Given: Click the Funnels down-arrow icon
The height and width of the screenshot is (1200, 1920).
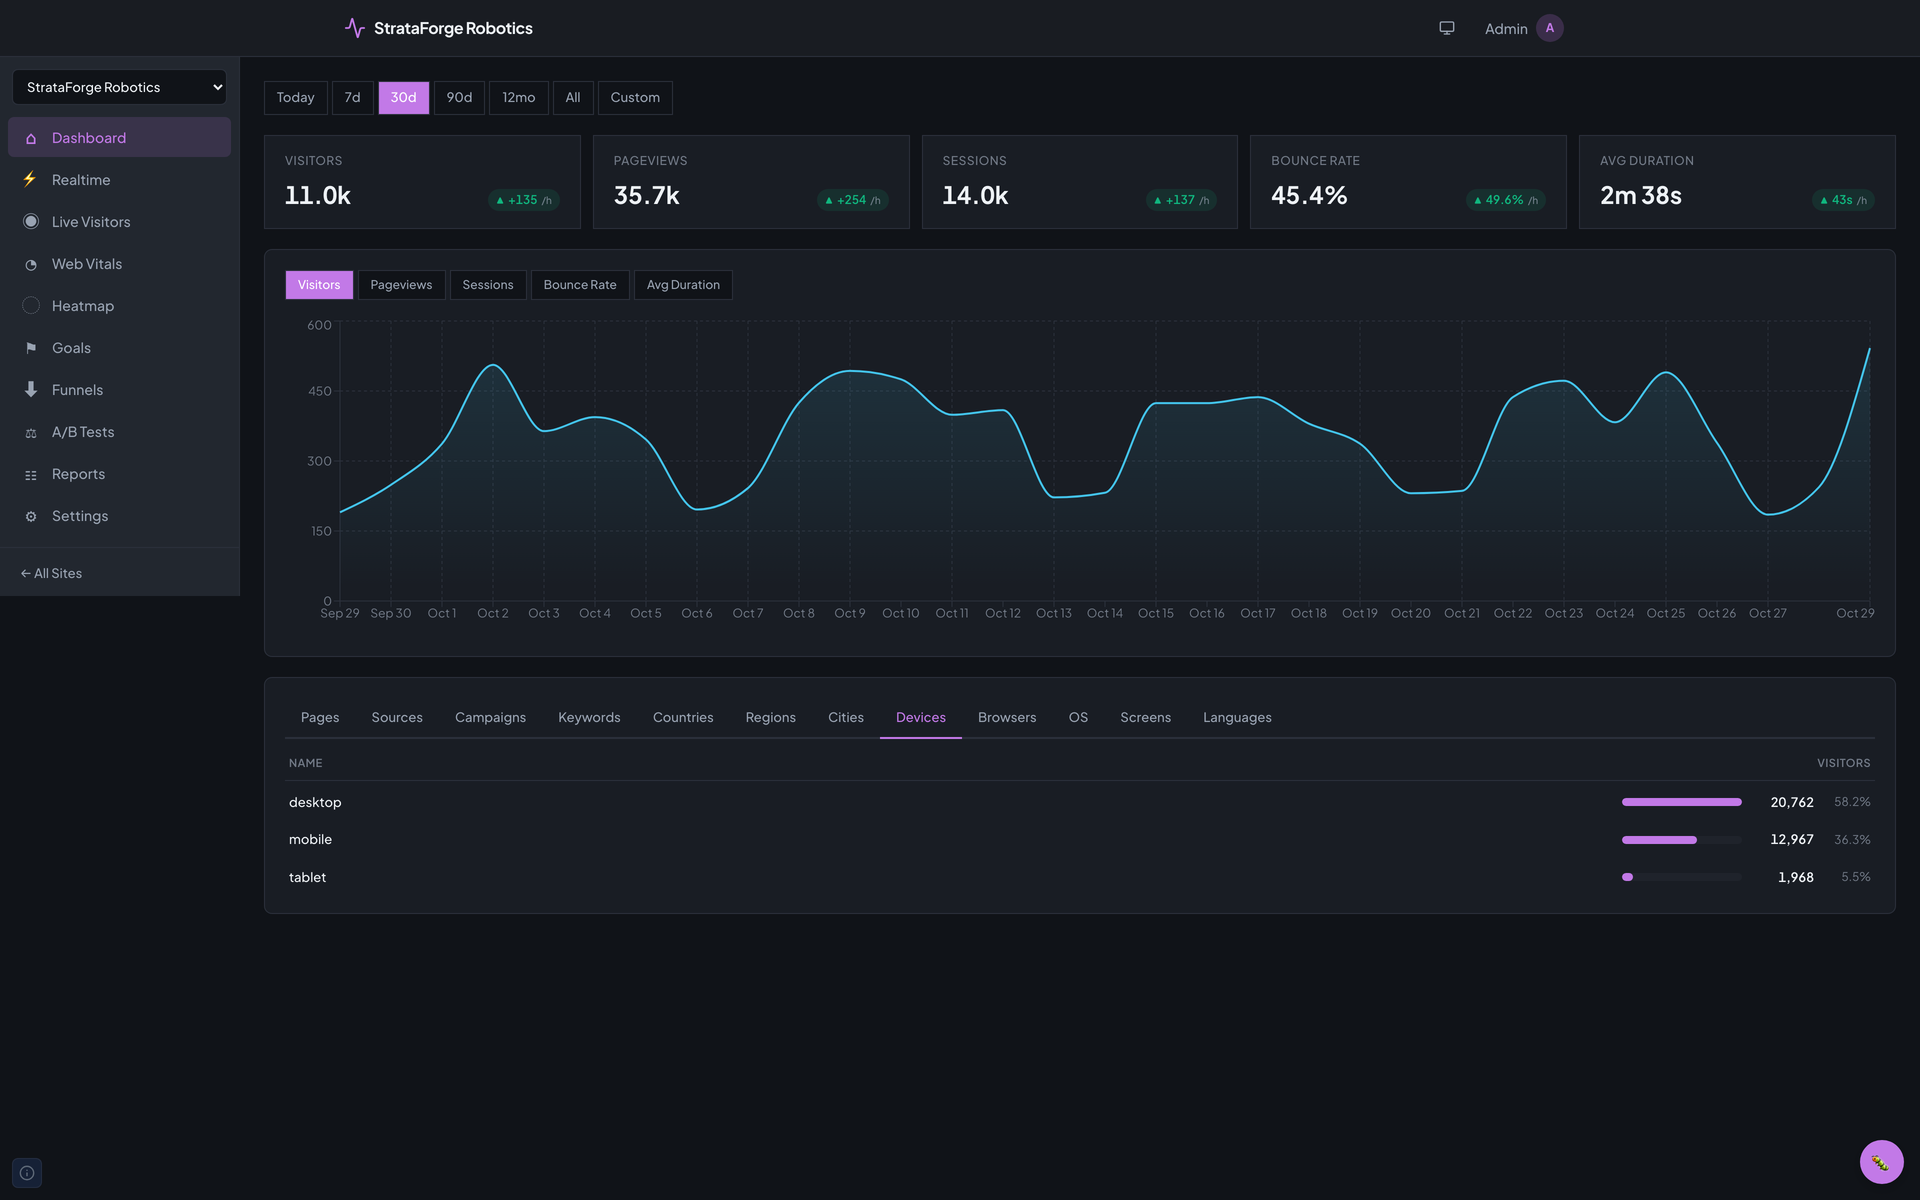Looking at the screenshot, I should [x=31, y=390].
